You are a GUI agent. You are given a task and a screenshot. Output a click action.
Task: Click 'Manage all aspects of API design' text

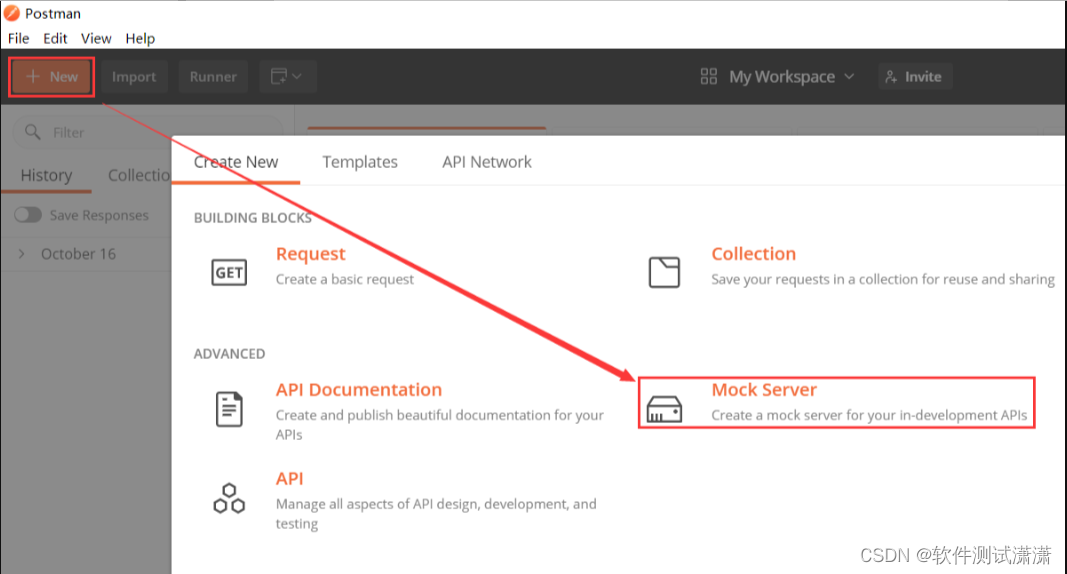[436, 513]
